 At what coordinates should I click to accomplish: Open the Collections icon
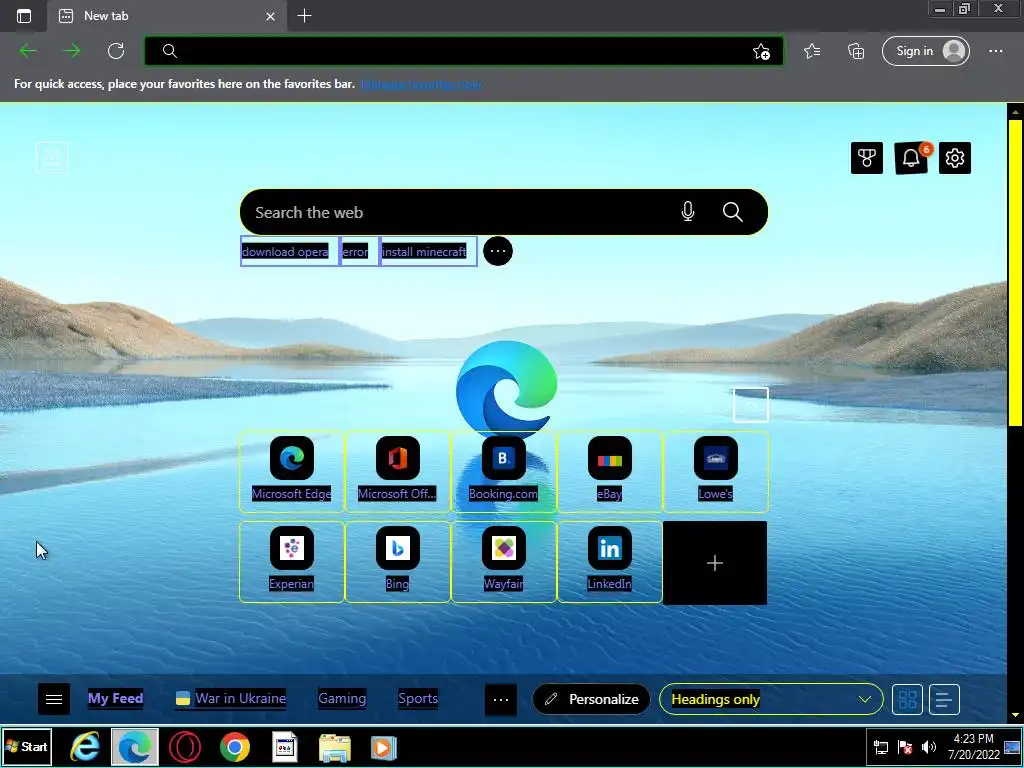[x=856, y=51]
